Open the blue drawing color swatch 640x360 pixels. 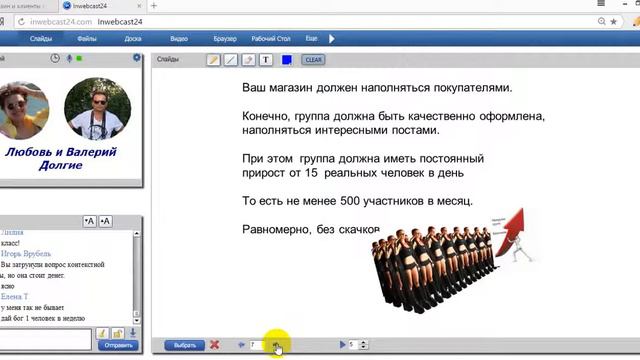(287, 60)
